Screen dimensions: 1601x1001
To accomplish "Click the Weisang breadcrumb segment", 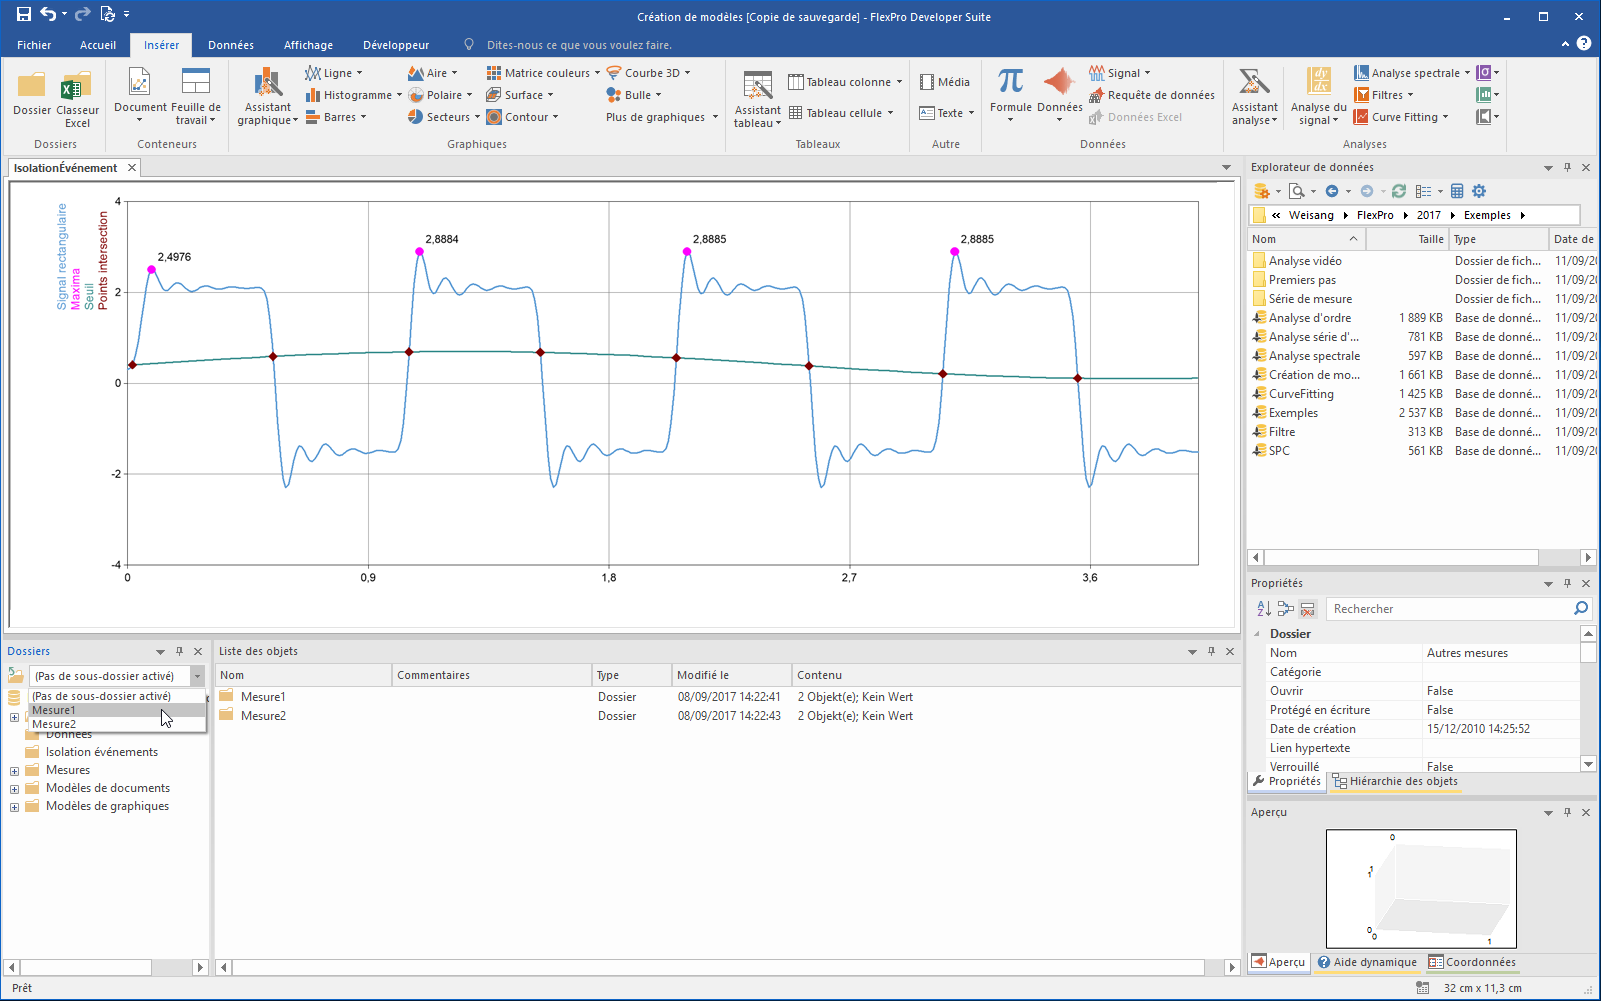I will click(1311, 215).
